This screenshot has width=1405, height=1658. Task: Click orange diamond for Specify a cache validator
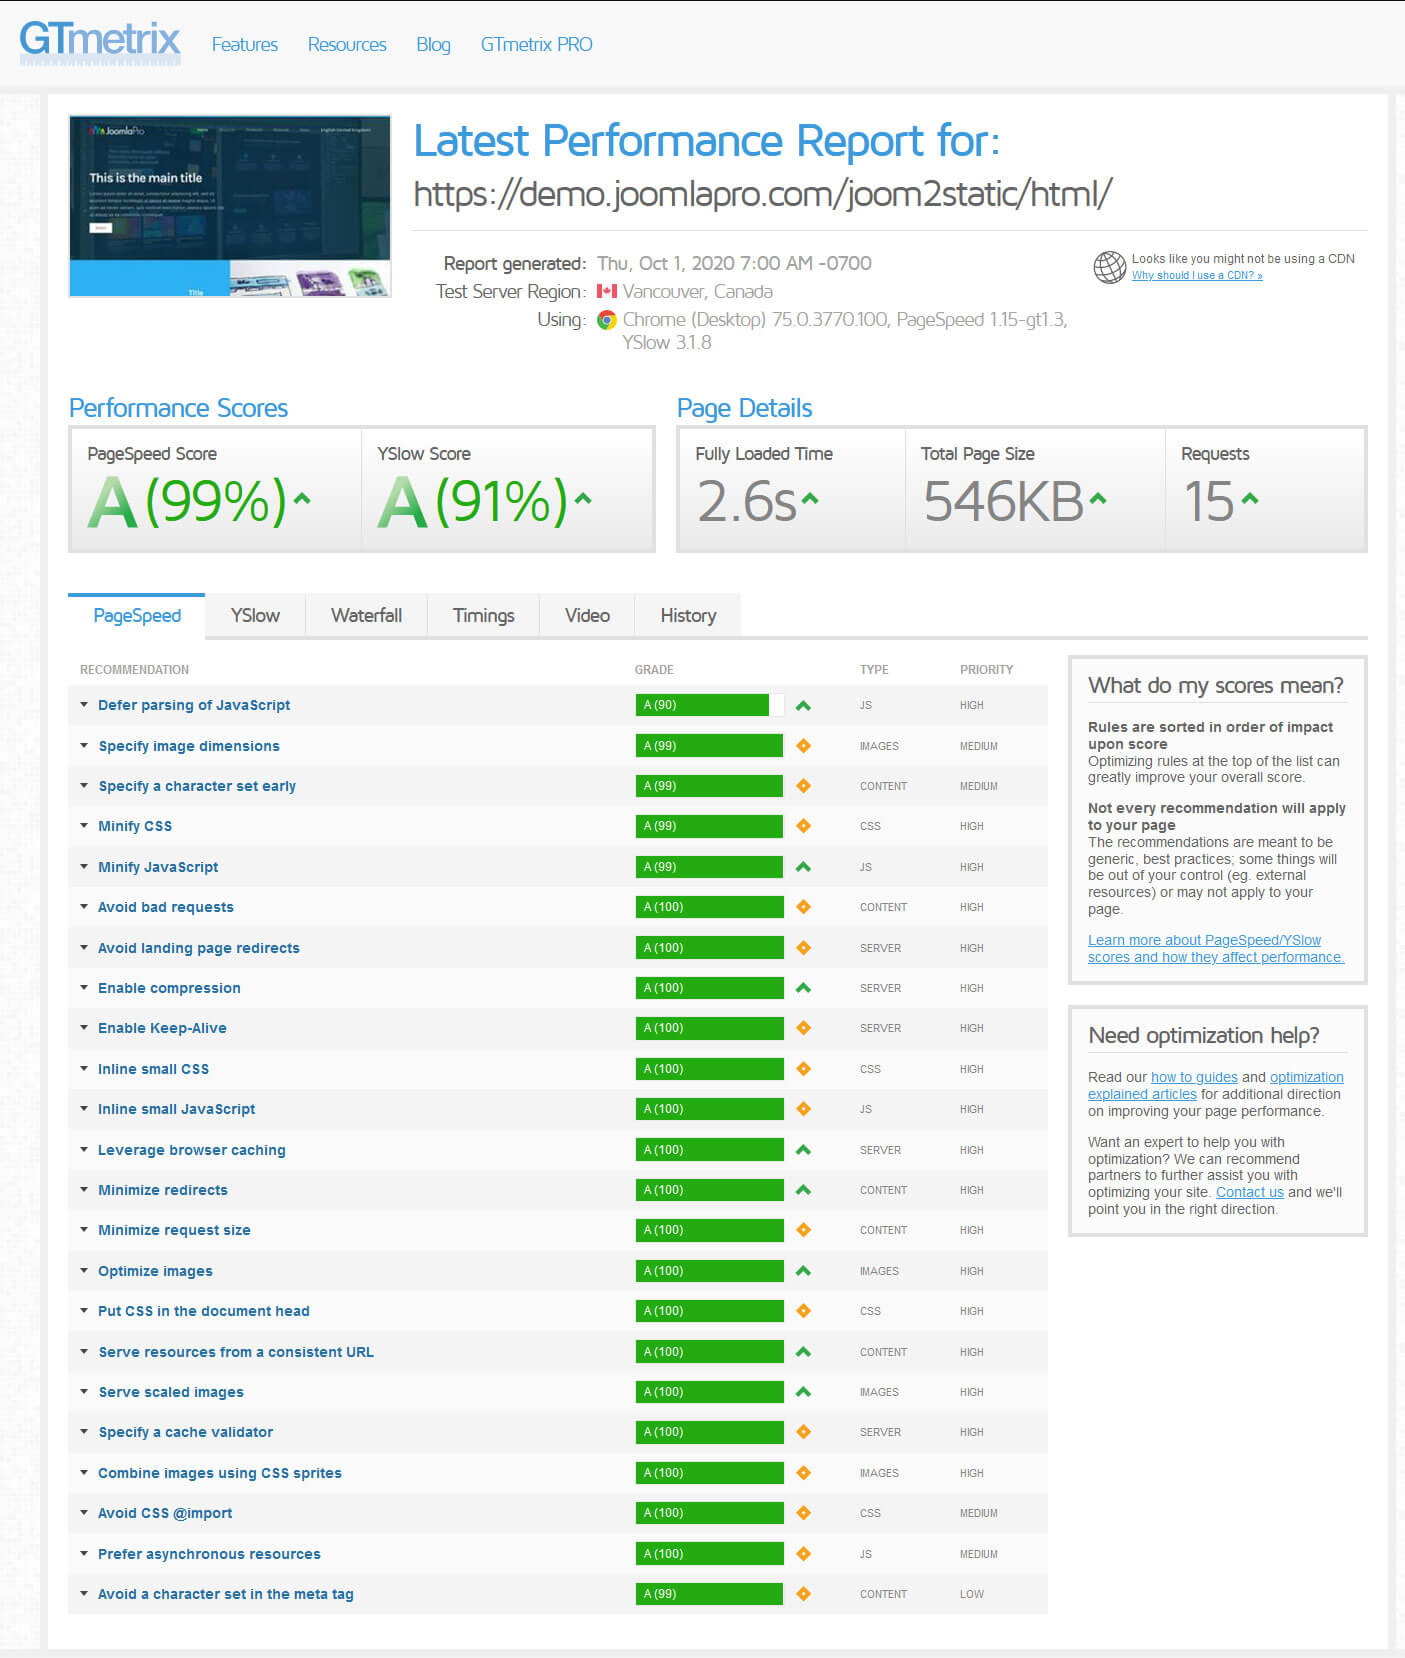pos(803,1432)
